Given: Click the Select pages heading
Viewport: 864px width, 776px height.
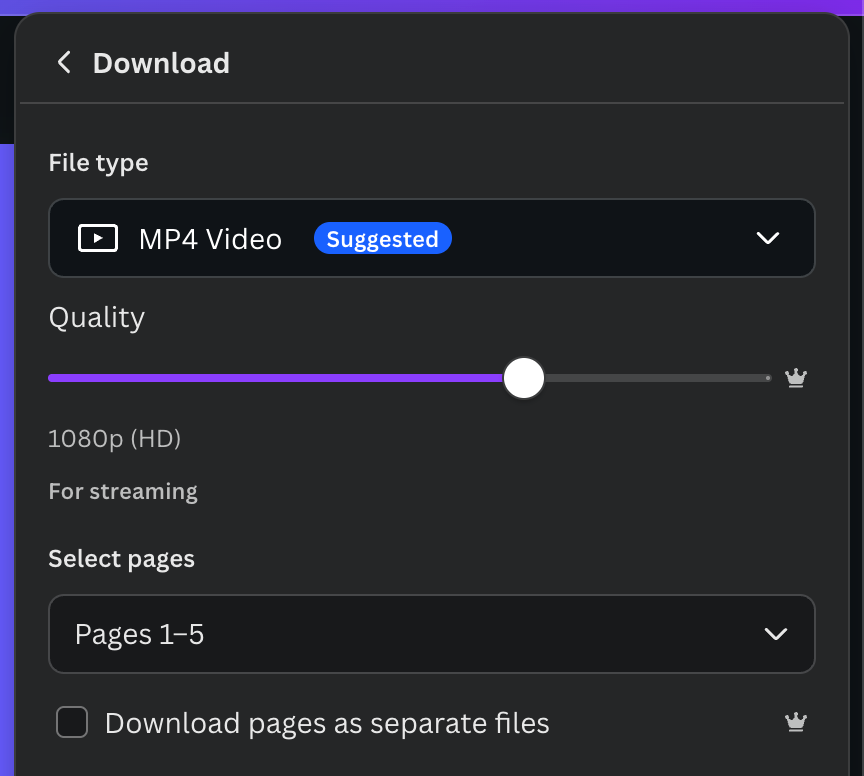Looking at the screenshot, I should 121,558.
